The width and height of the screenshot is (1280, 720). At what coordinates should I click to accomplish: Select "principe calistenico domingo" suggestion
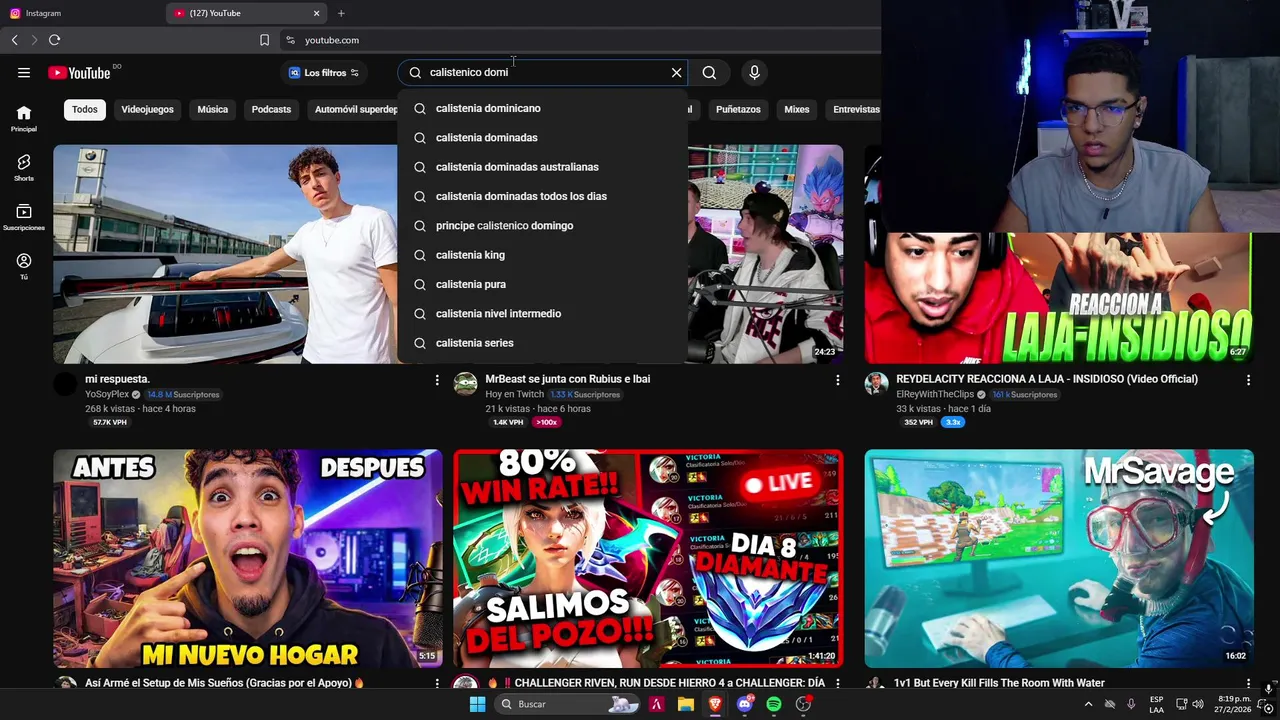point(543,225)
